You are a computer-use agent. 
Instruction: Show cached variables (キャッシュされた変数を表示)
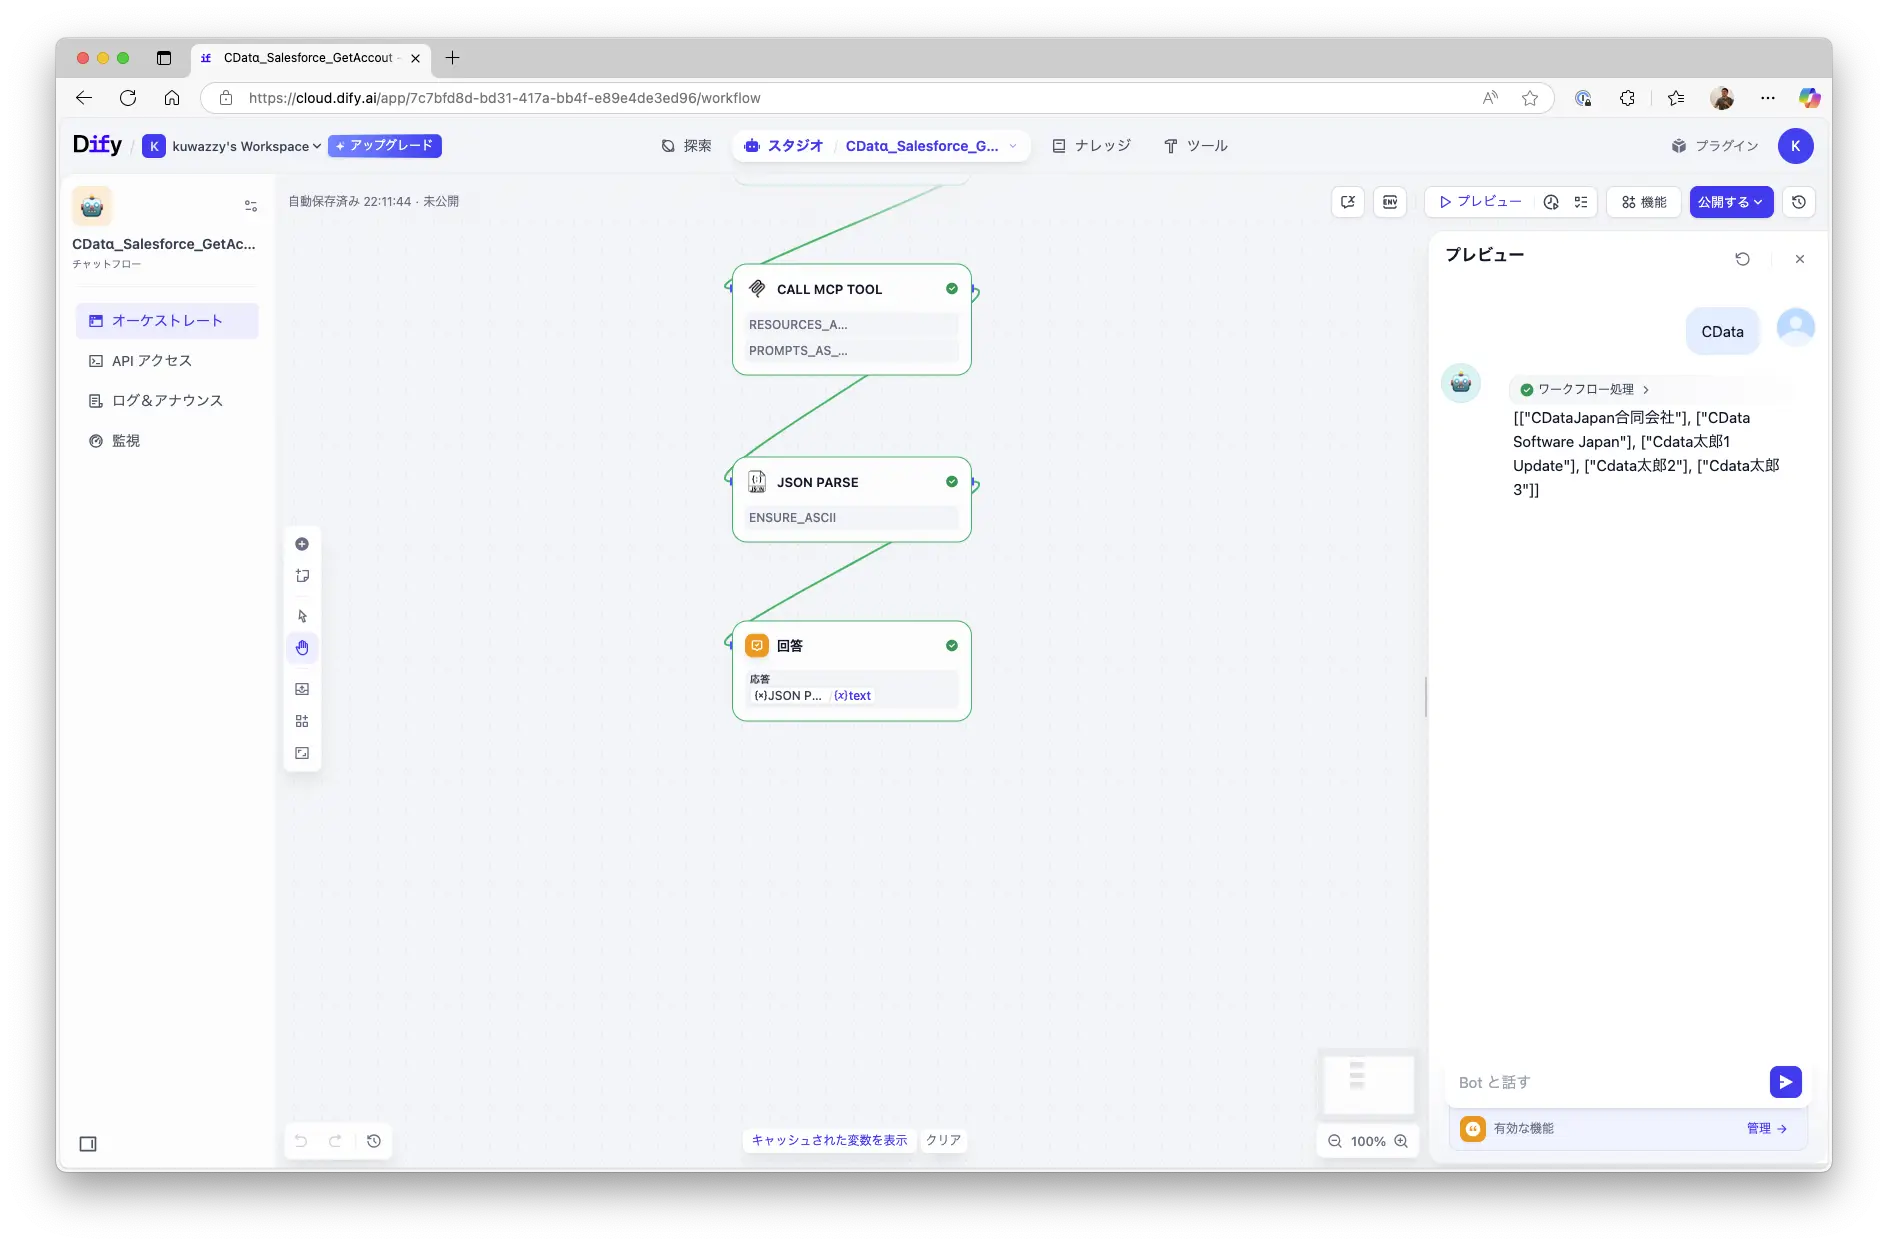829,1140
